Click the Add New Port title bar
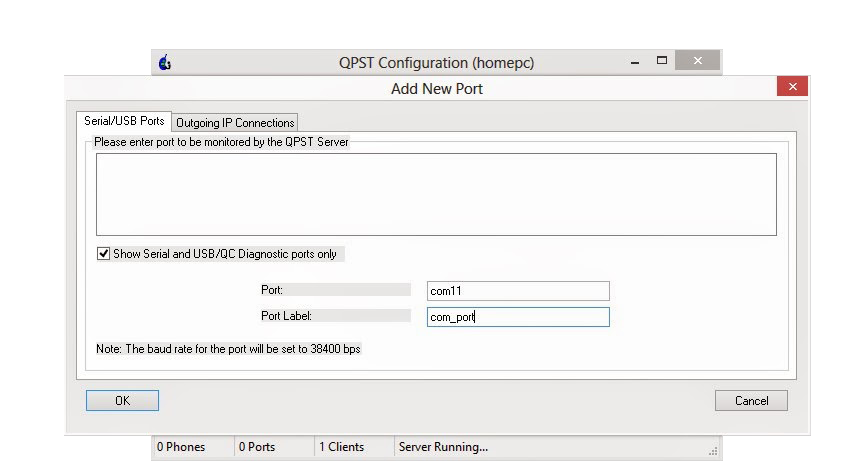This screenshot has width=855, height=476. coord(436,88)
